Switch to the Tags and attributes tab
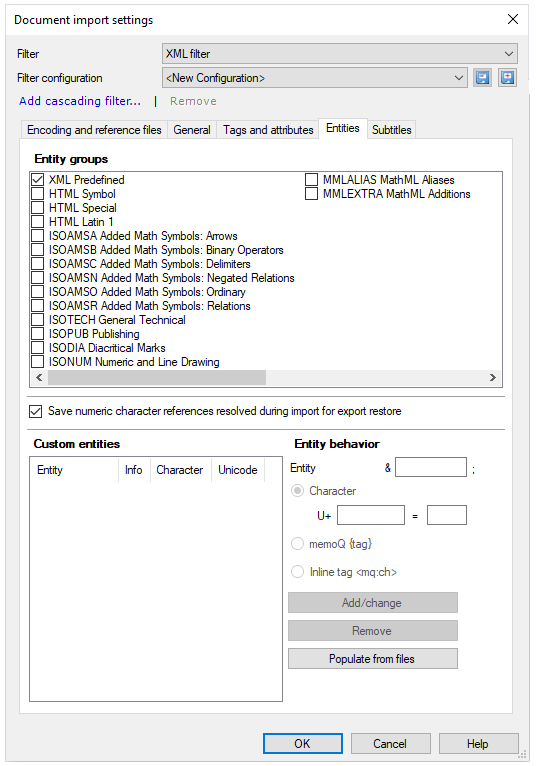This screenshot has height=766, width=536. 268,130
